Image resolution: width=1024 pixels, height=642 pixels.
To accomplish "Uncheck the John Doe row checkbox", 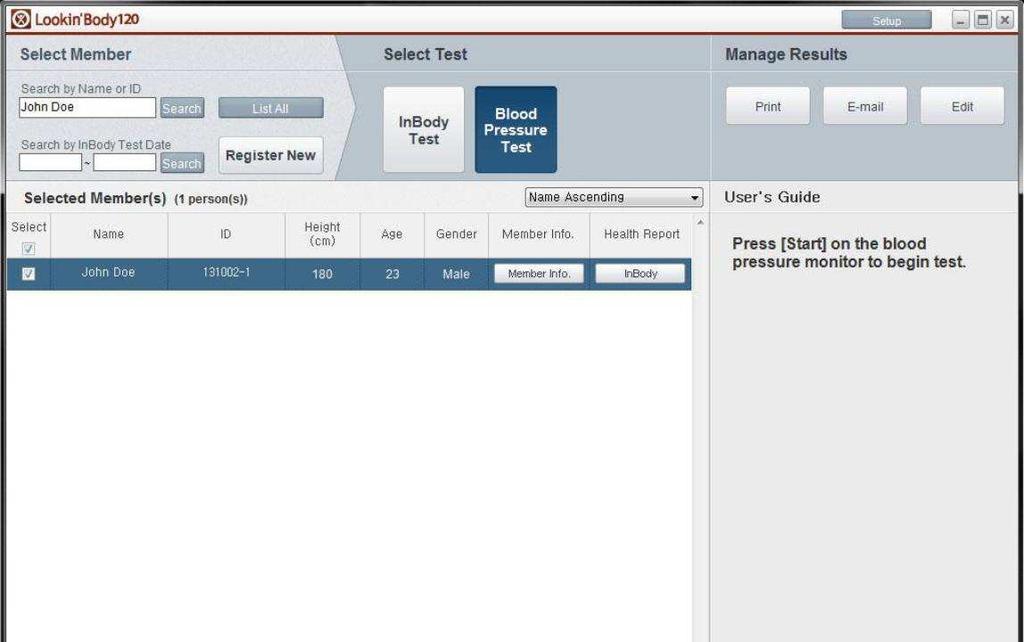I will tap(28, 274).
